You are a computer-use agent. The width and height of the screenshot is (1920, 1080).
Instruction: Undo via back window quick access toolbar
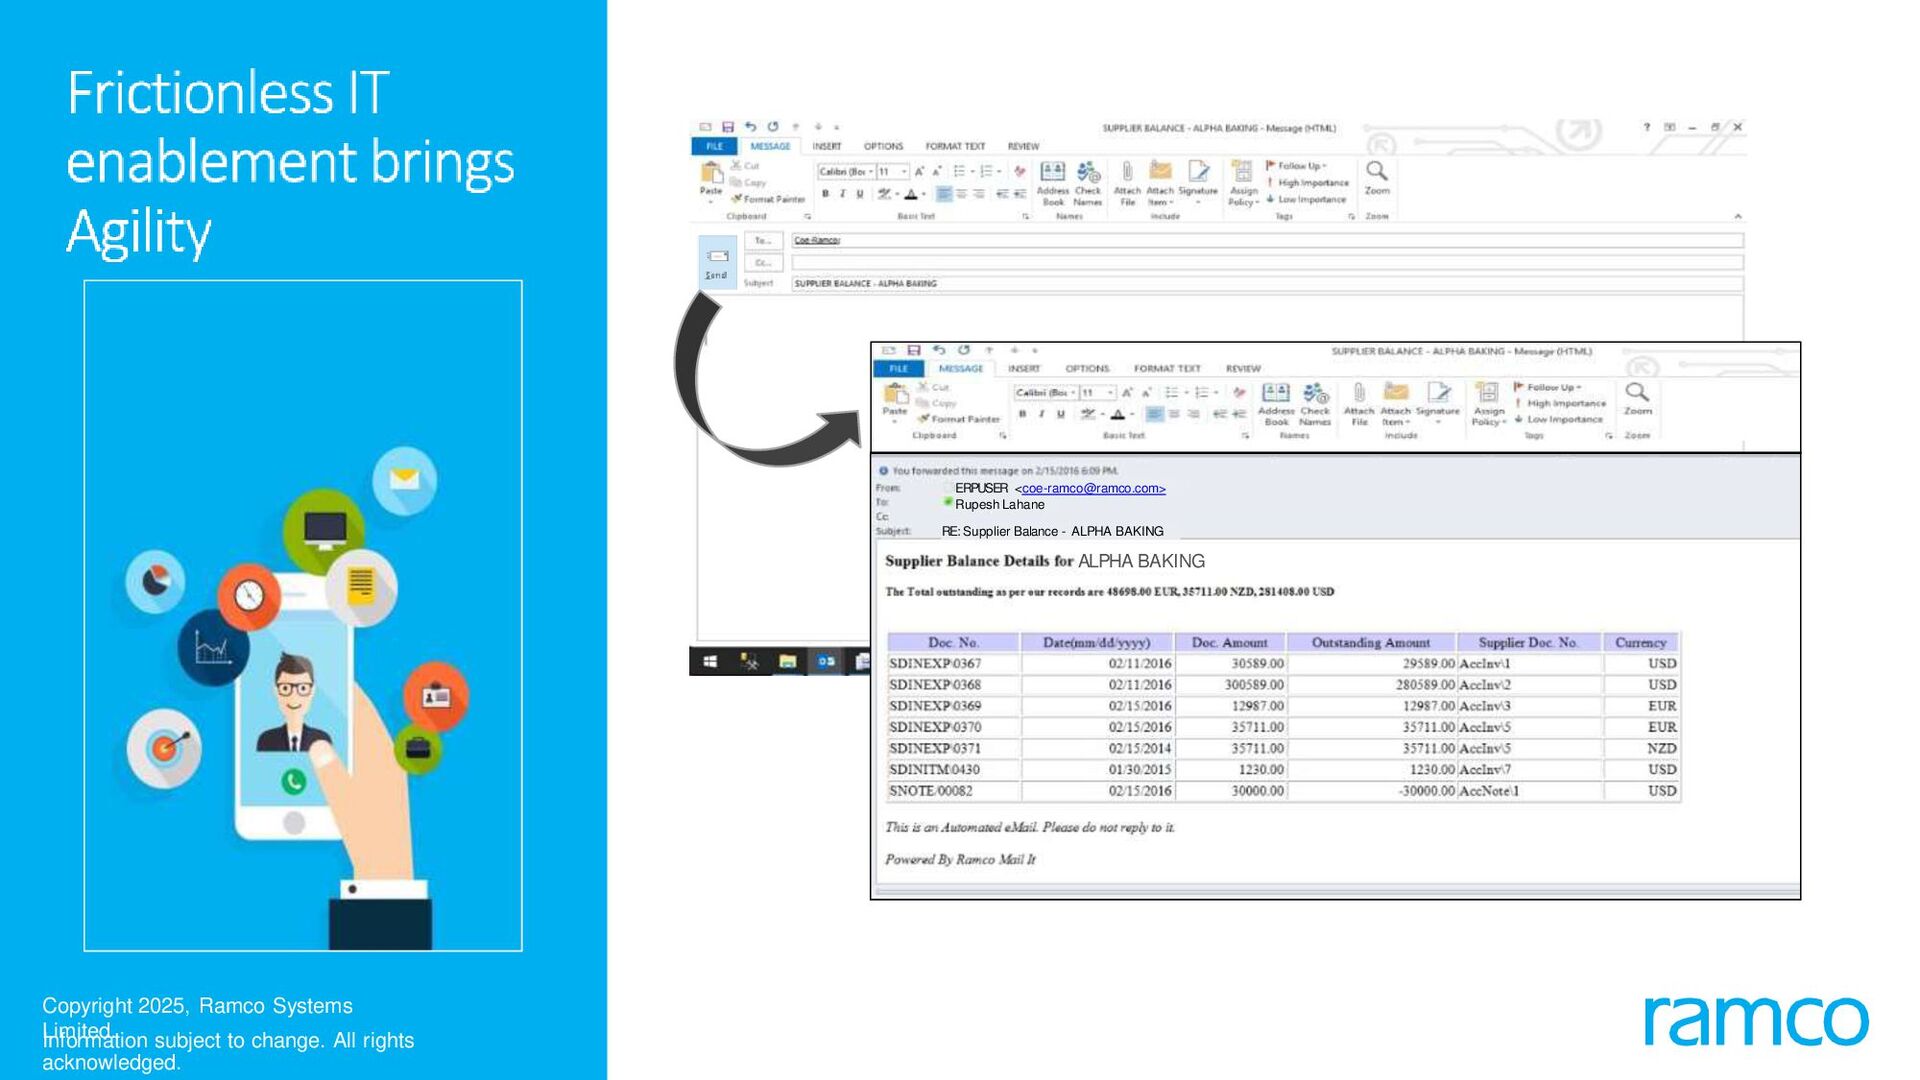(x=750, y=127)
